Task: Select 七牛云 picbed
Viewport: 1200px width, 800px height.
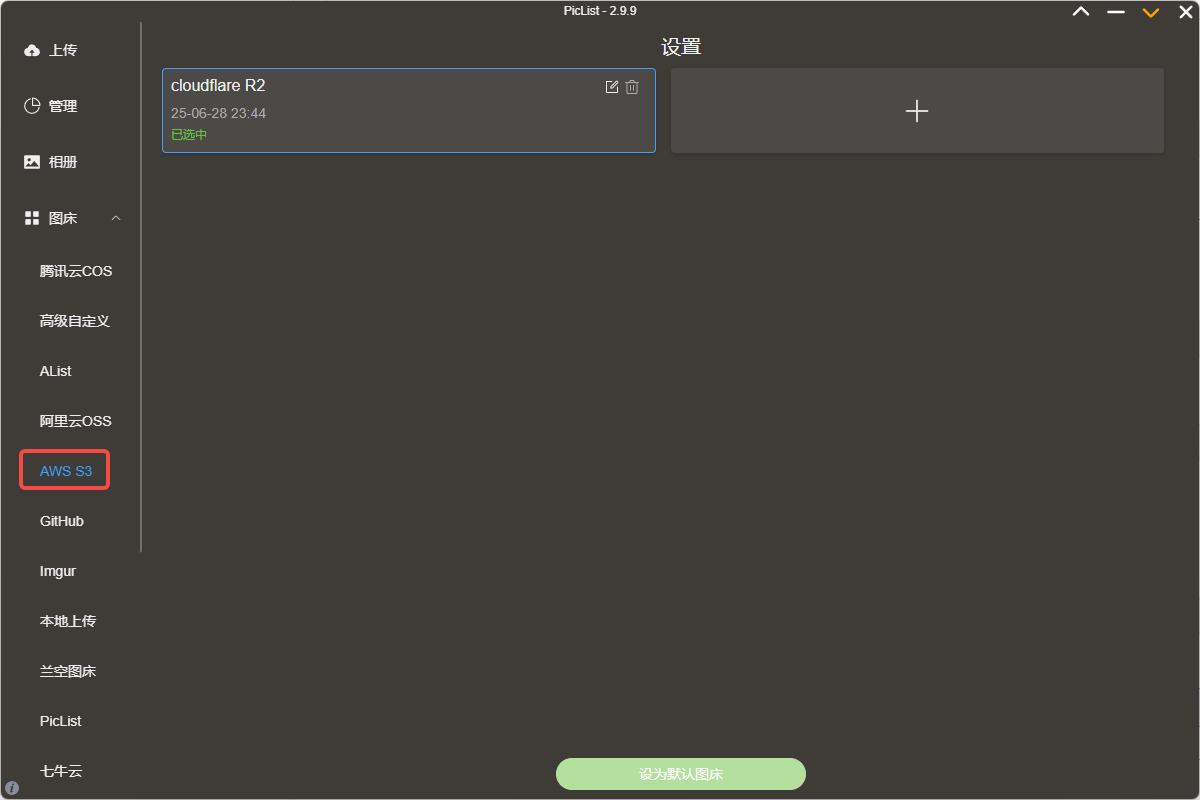Action: point(61,771)
